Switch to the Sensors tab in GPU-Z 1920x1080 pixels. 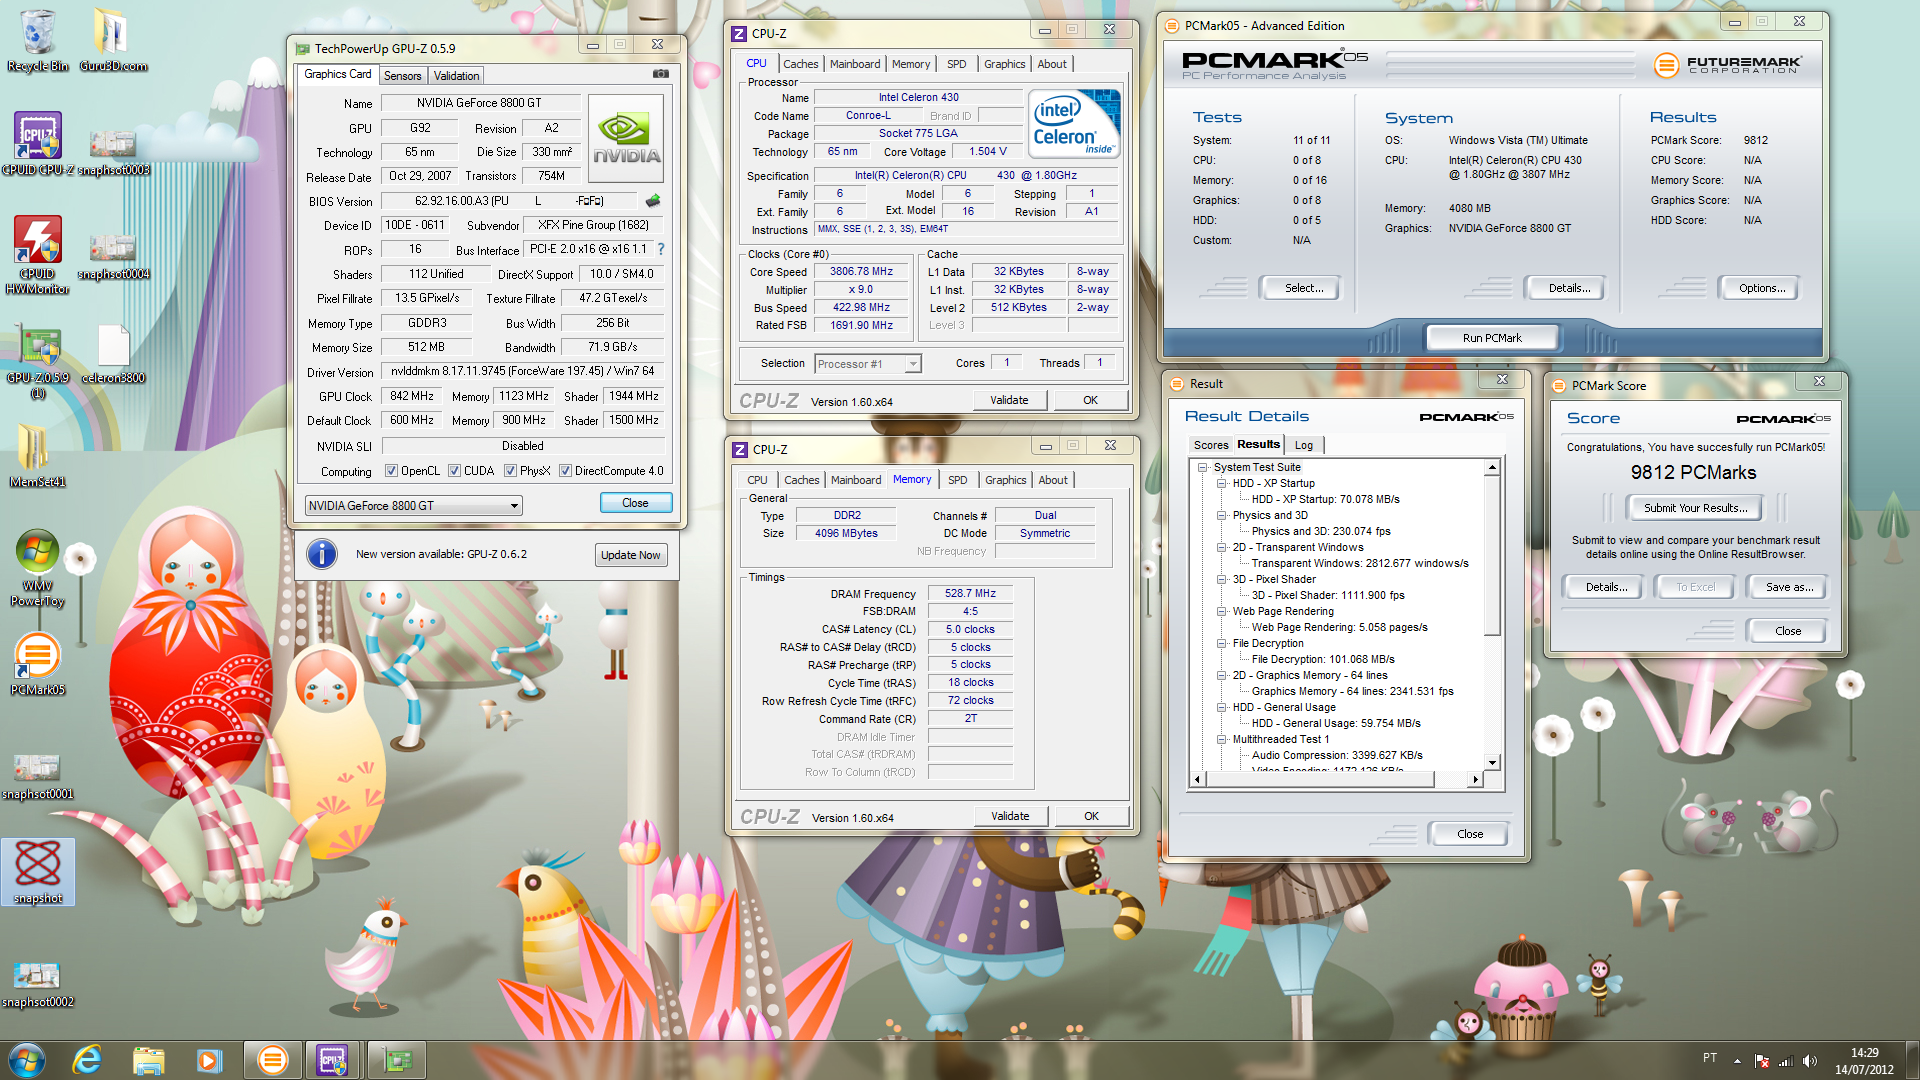[402, 76]
